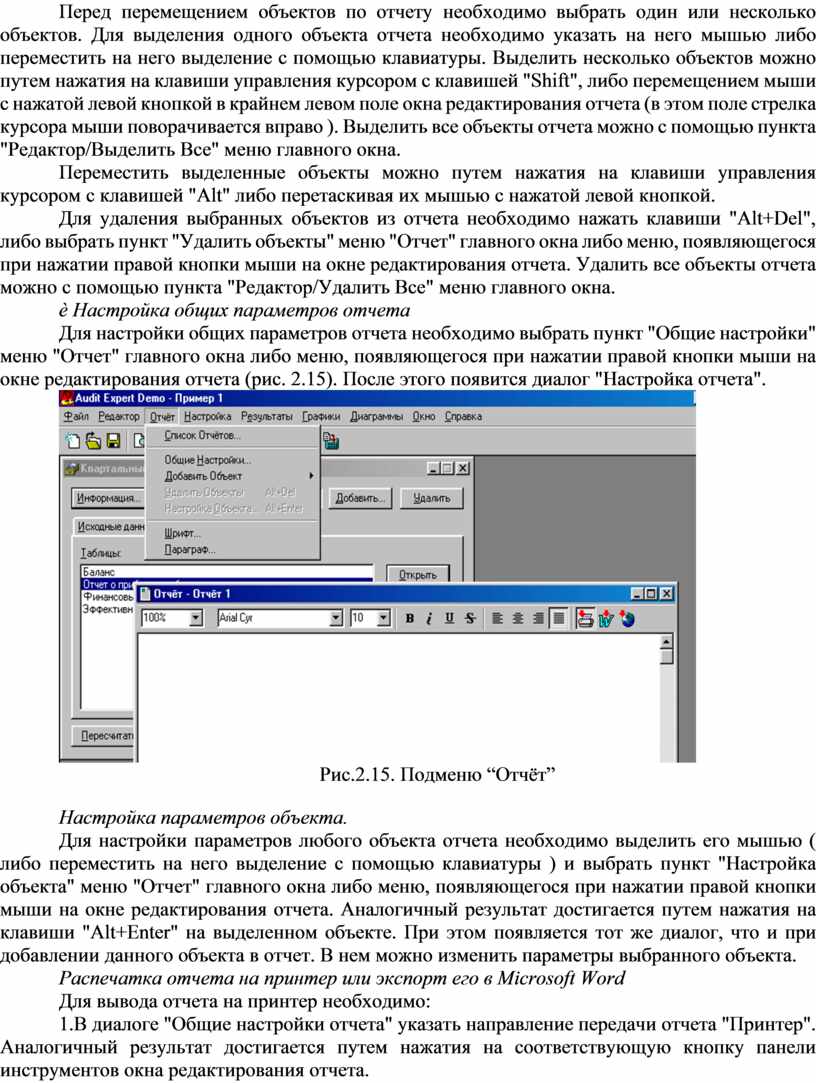Close the Отчёт 1 window

(666, 593)
